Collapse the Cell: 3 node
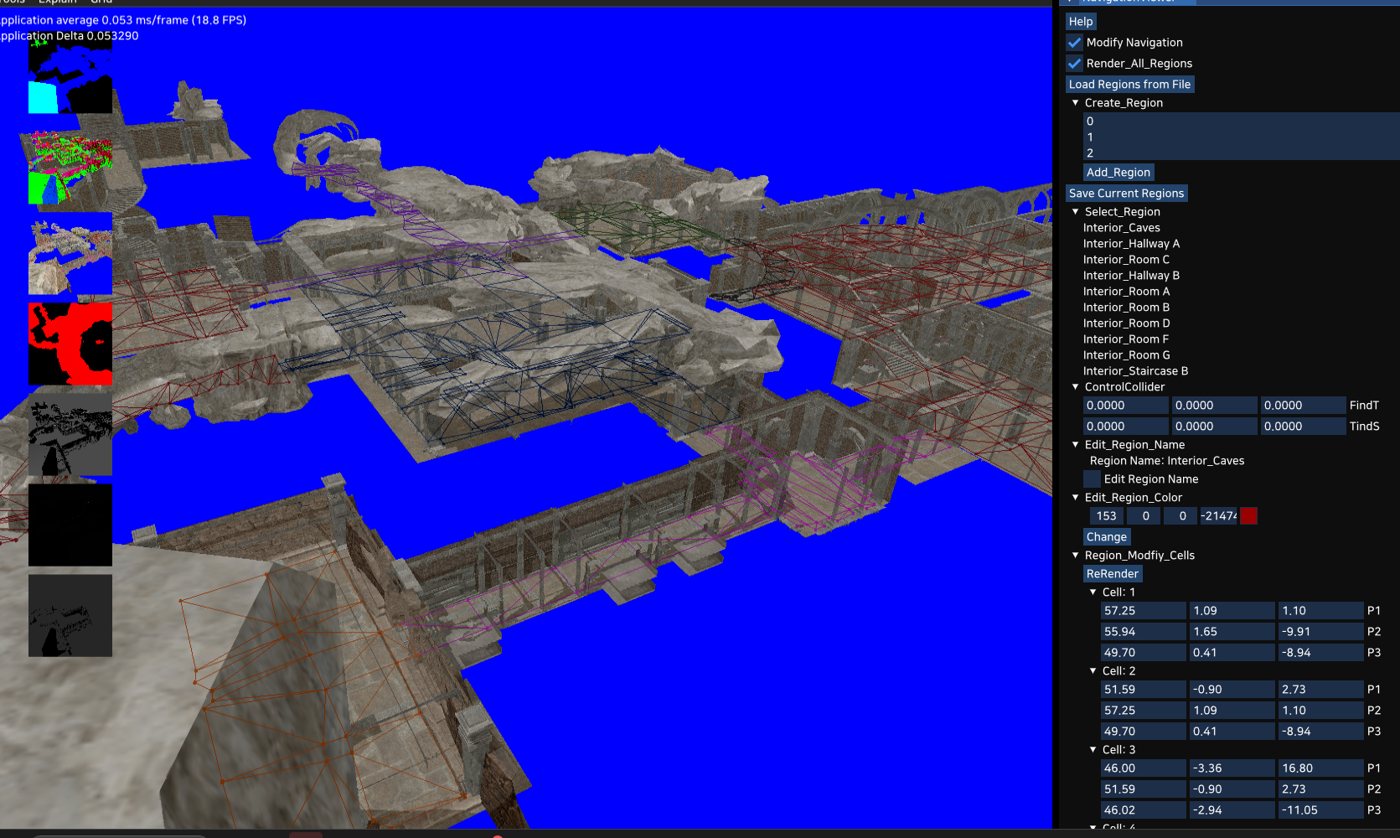Viewport: 1400px width, 838px height. (x=1093, y=750)
